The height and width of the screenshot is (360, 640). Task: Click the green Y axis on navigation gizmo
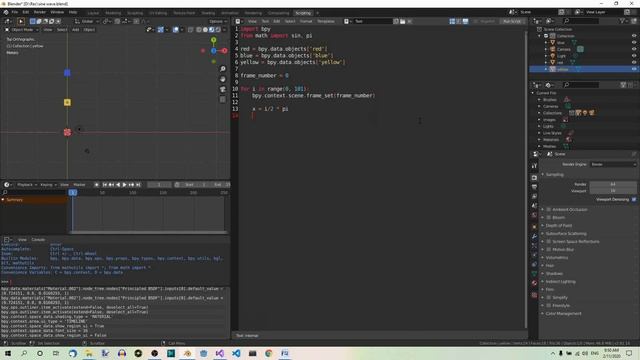pyautogui.click(x=213, y=40)
